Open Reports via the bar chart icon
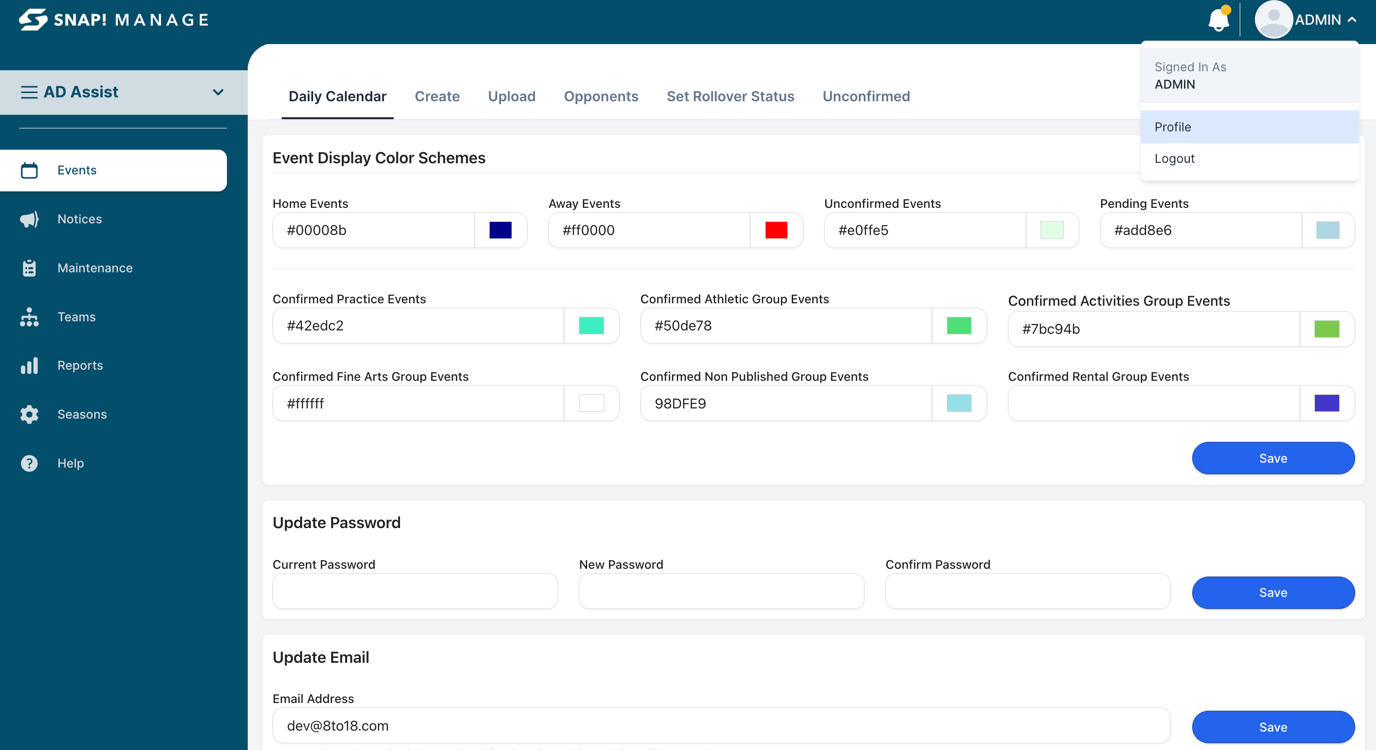Viewport: 1376px width, 750px height. tap(30, 366)
